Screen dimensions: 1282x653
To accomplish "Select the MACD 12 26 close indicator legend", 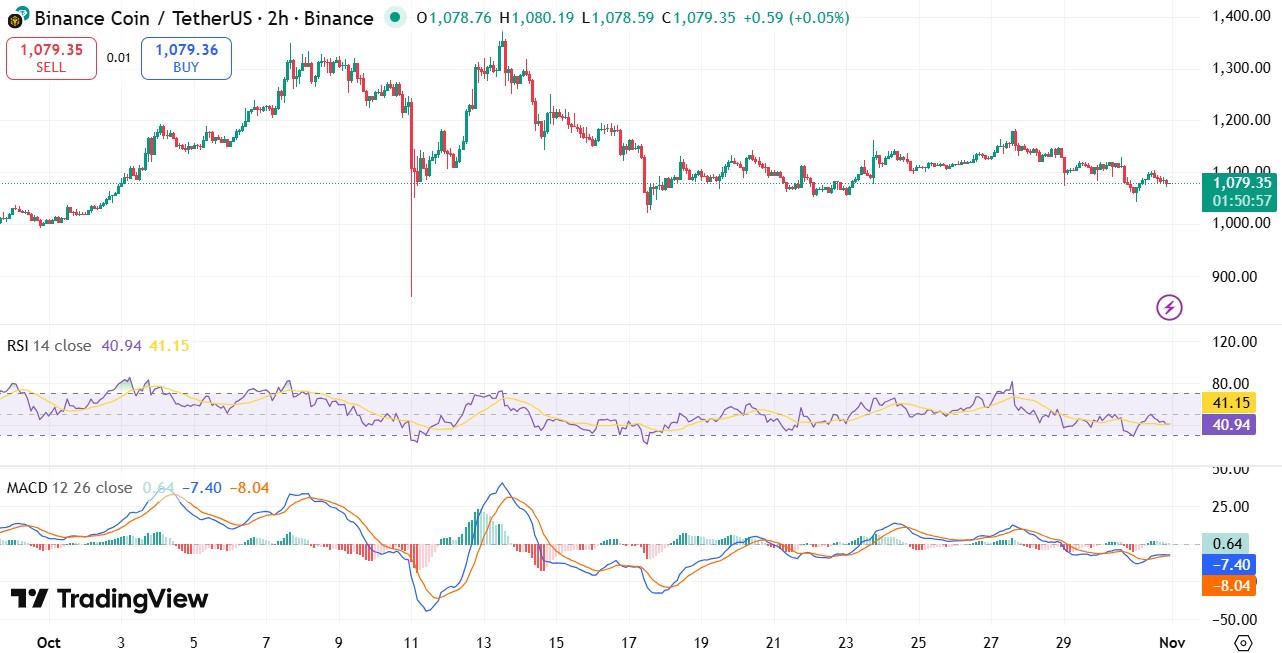I will [x=69, y=488].
